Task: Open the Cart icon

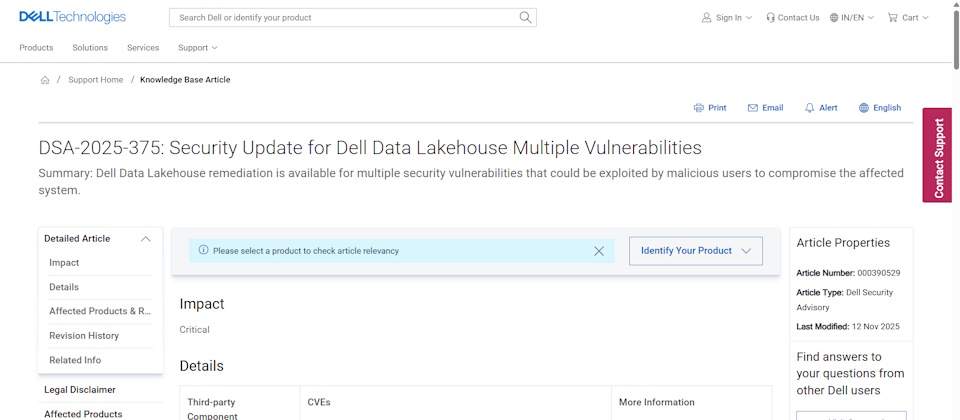Action: tap(893, 17)
